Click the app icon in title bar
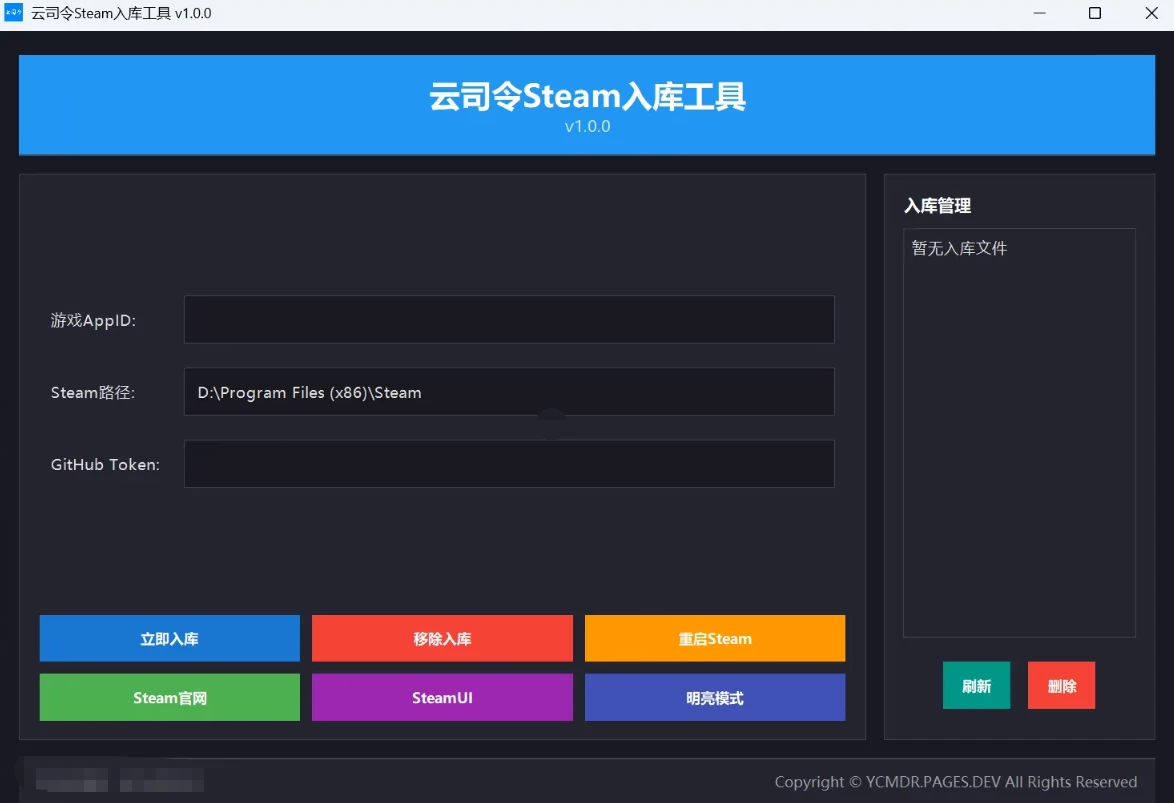 coord(13,13)
